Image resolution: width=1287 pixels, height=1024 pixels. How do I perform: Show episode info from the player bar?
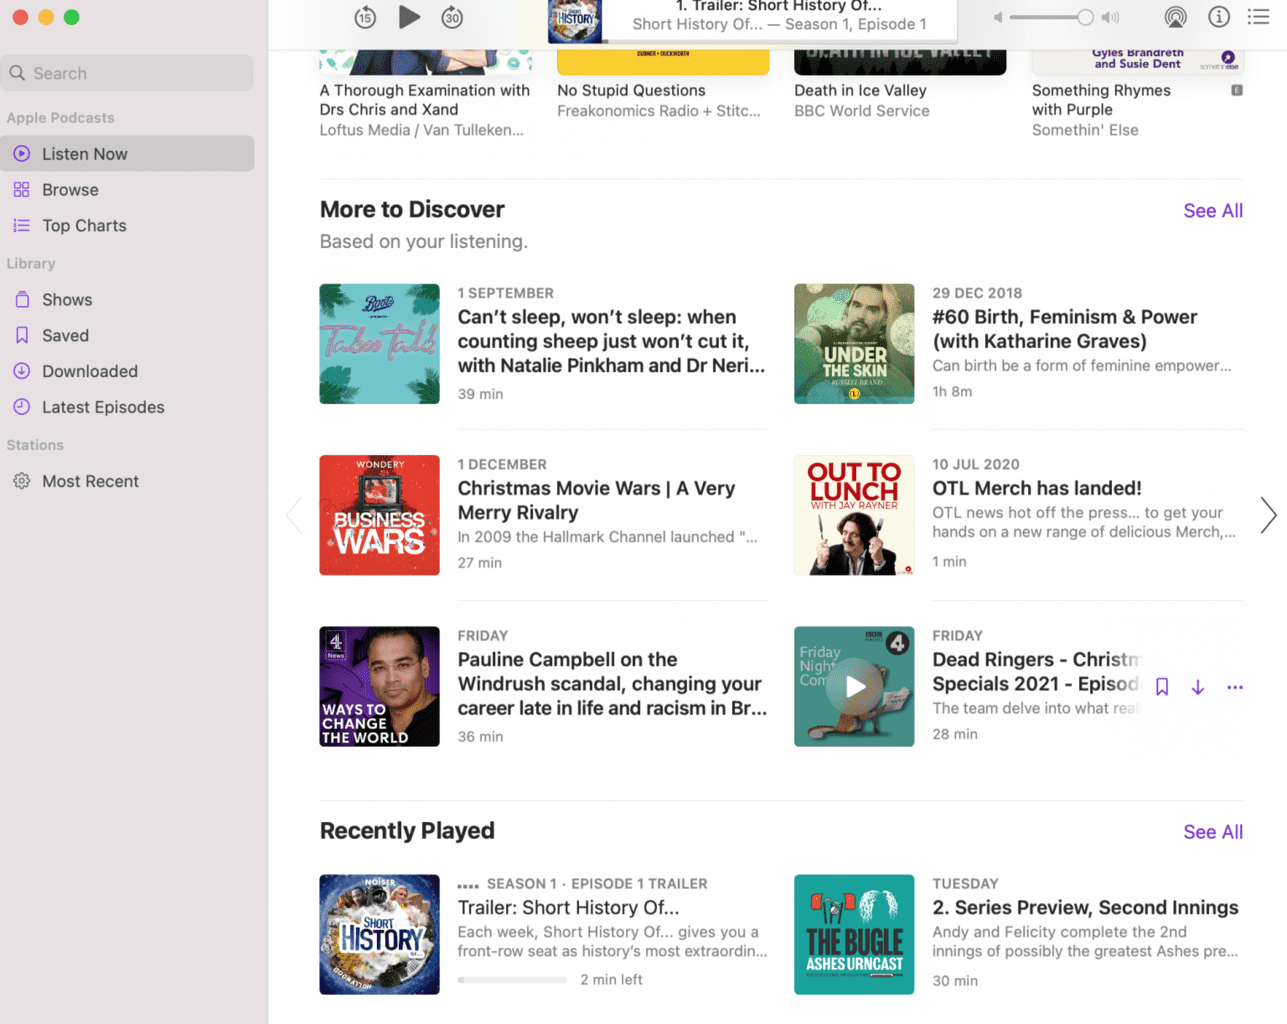pos(1218,17)
